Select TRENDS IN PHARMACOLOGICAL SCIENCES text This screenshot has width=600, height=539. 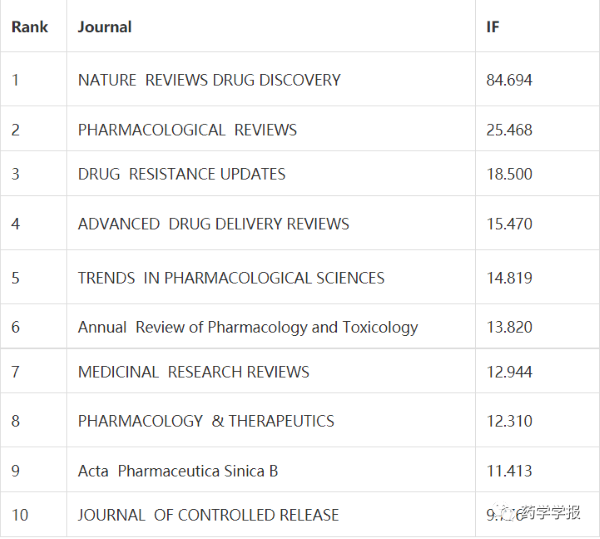[x=231, y=278]
